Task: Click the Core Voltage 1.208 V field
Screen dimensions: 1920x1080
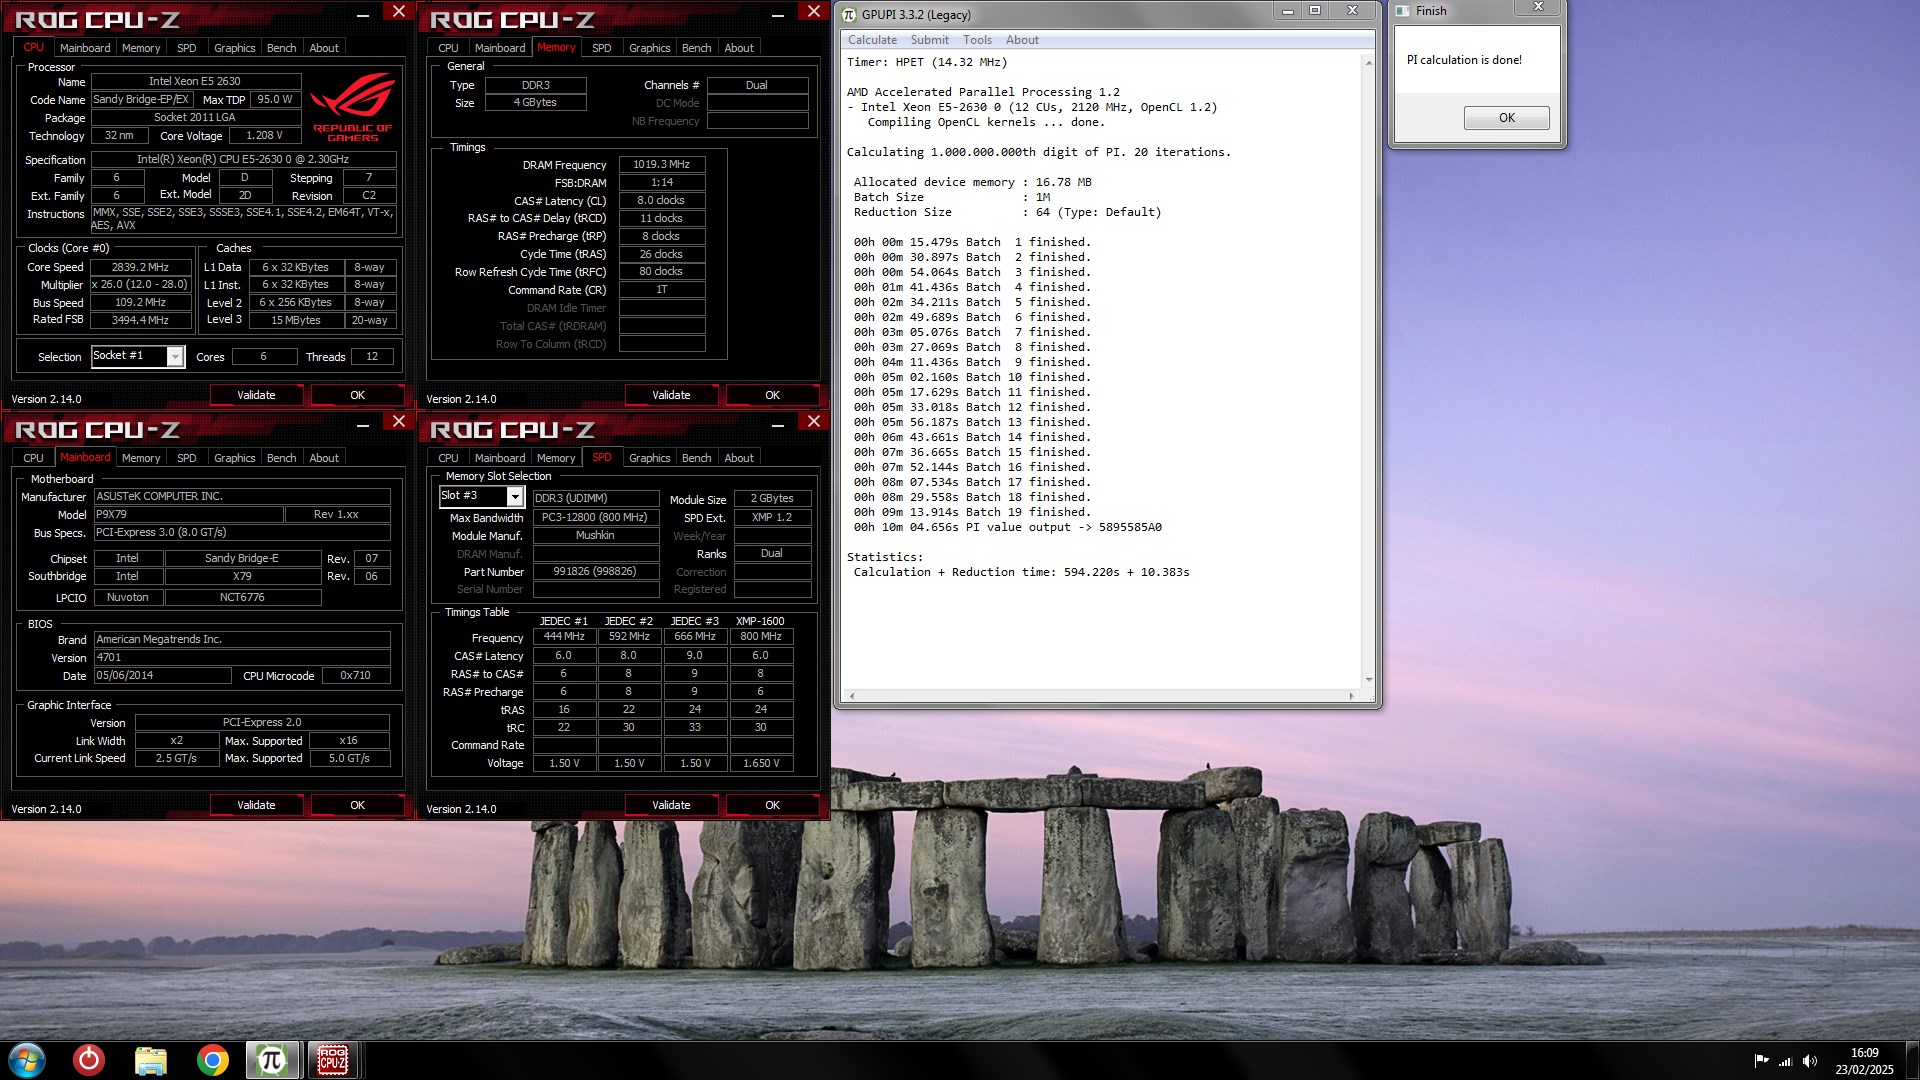Action: pyautogui.click(x=264, y=135)
